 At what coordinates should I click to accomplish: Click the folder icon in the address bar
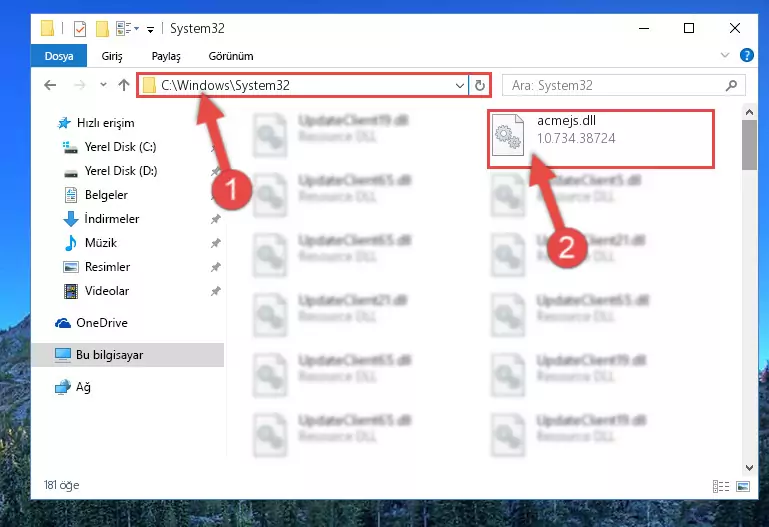(x=149, y=85)
